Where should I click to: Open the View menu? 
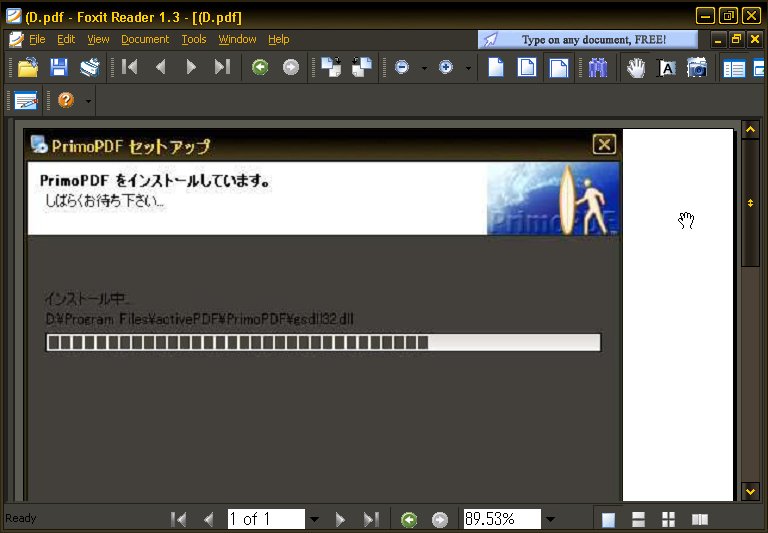coord(98,39)
